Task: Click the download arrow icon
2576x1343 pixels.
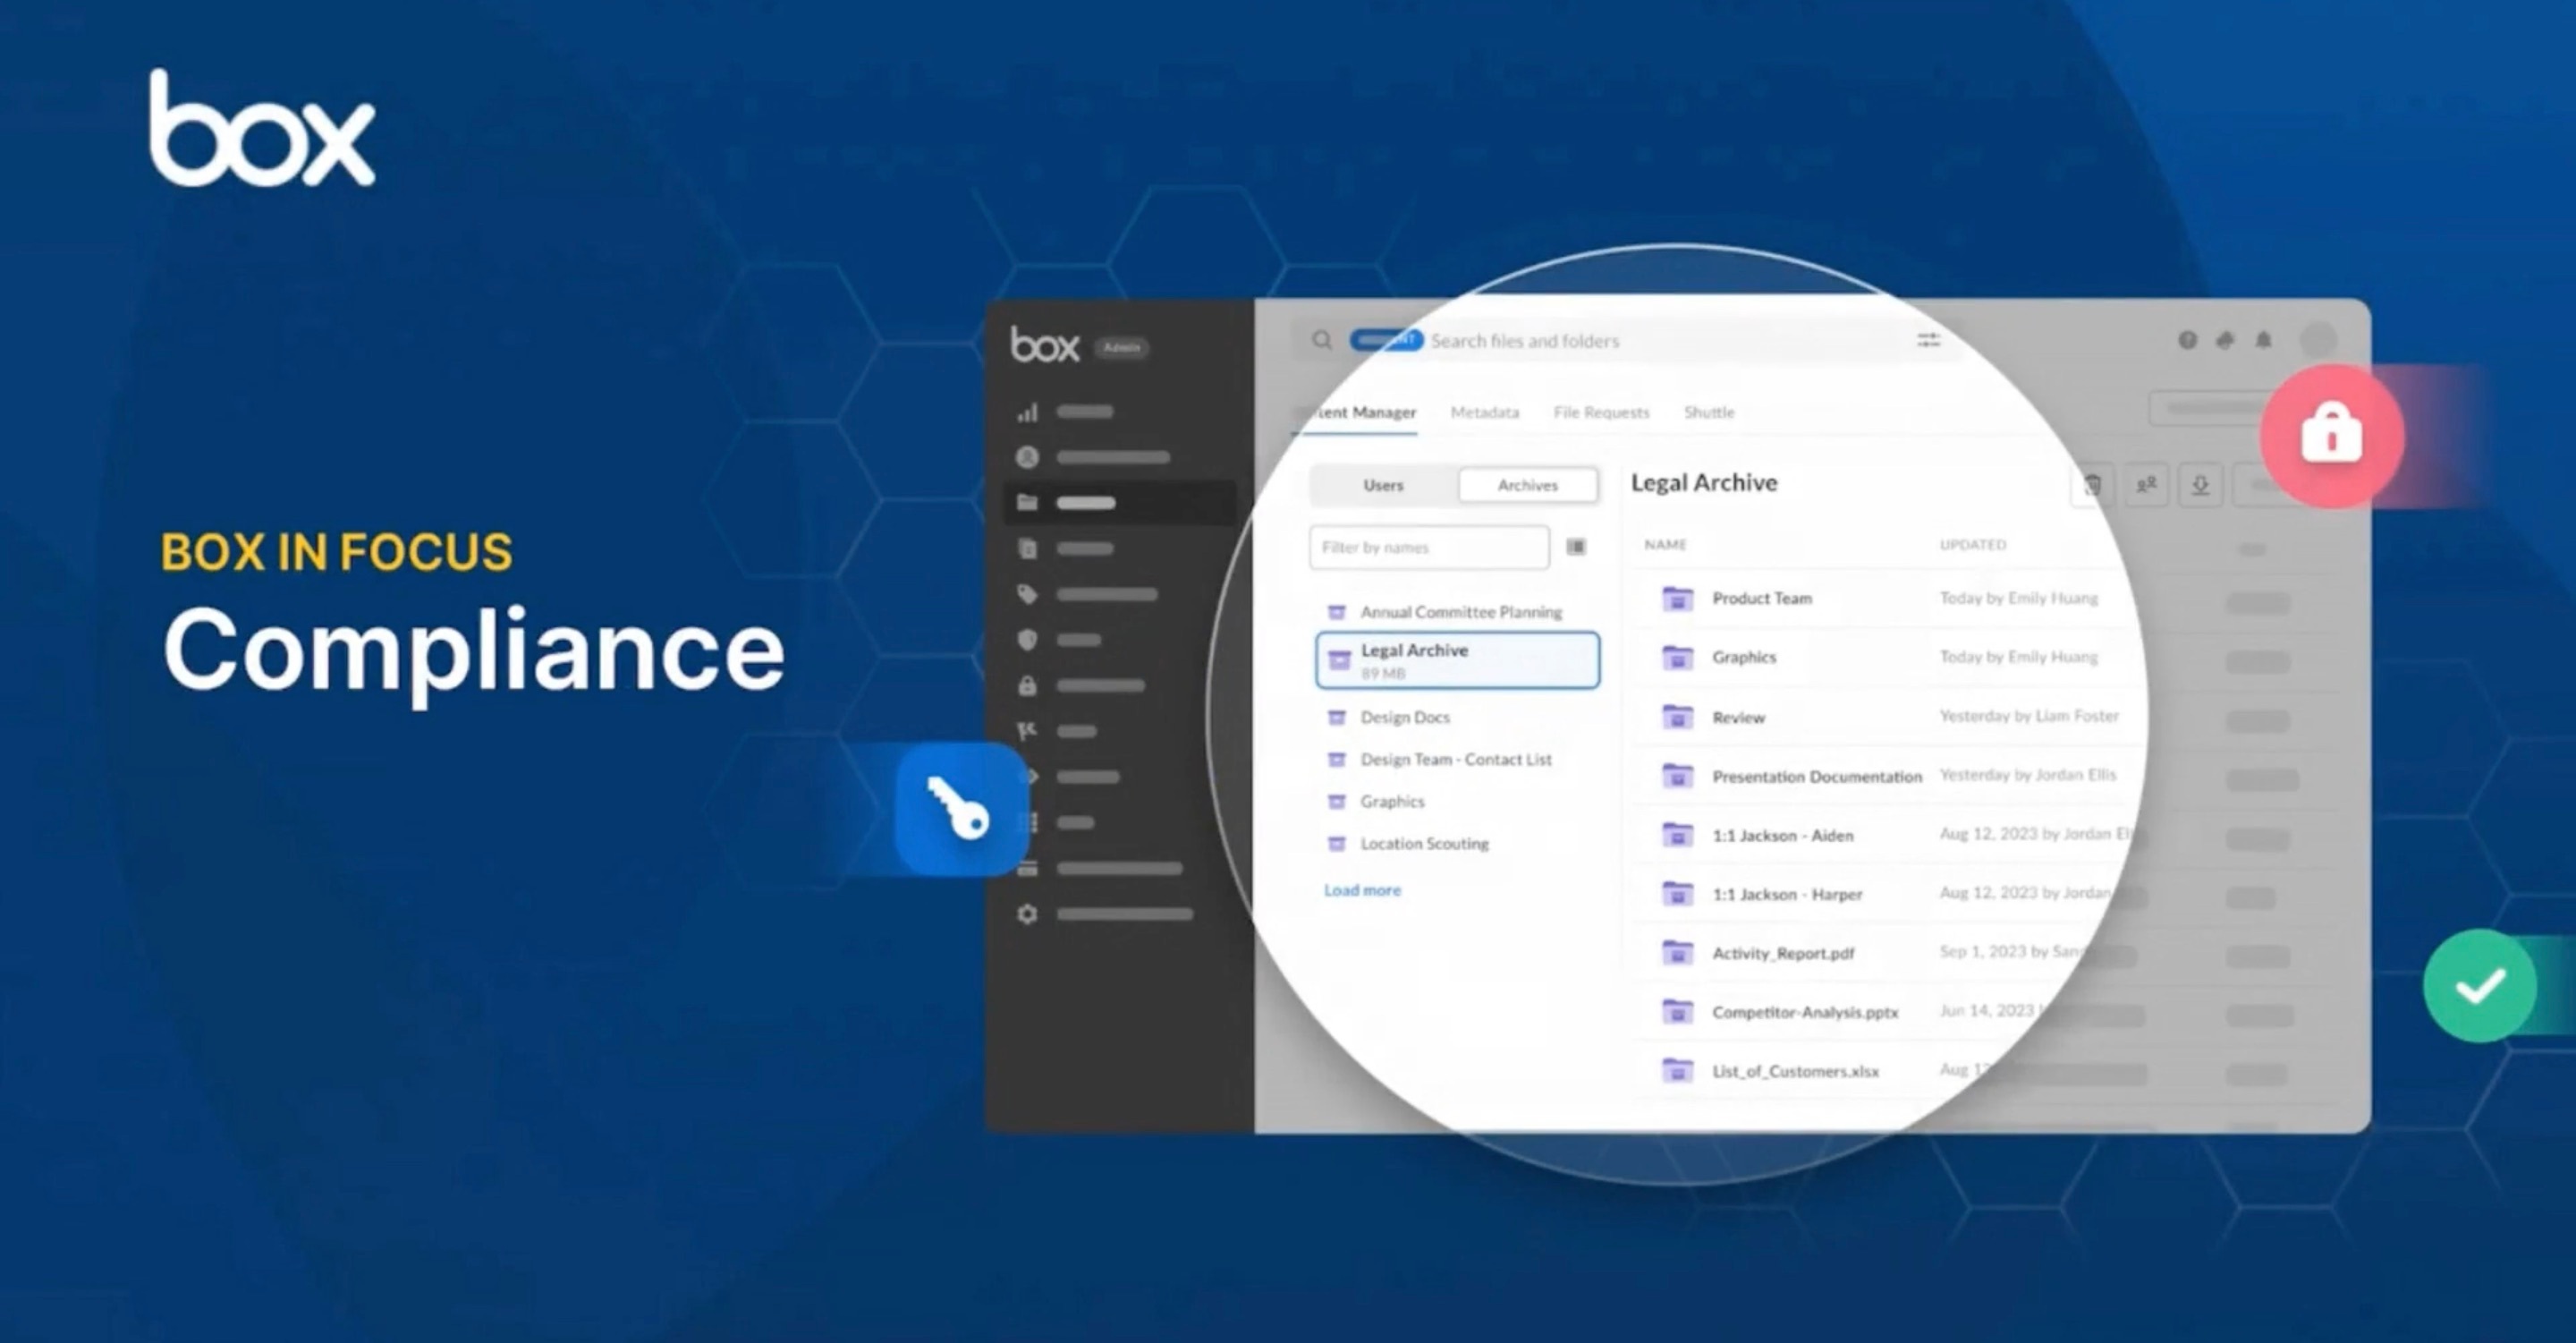Action: [x=2201, y=485]
